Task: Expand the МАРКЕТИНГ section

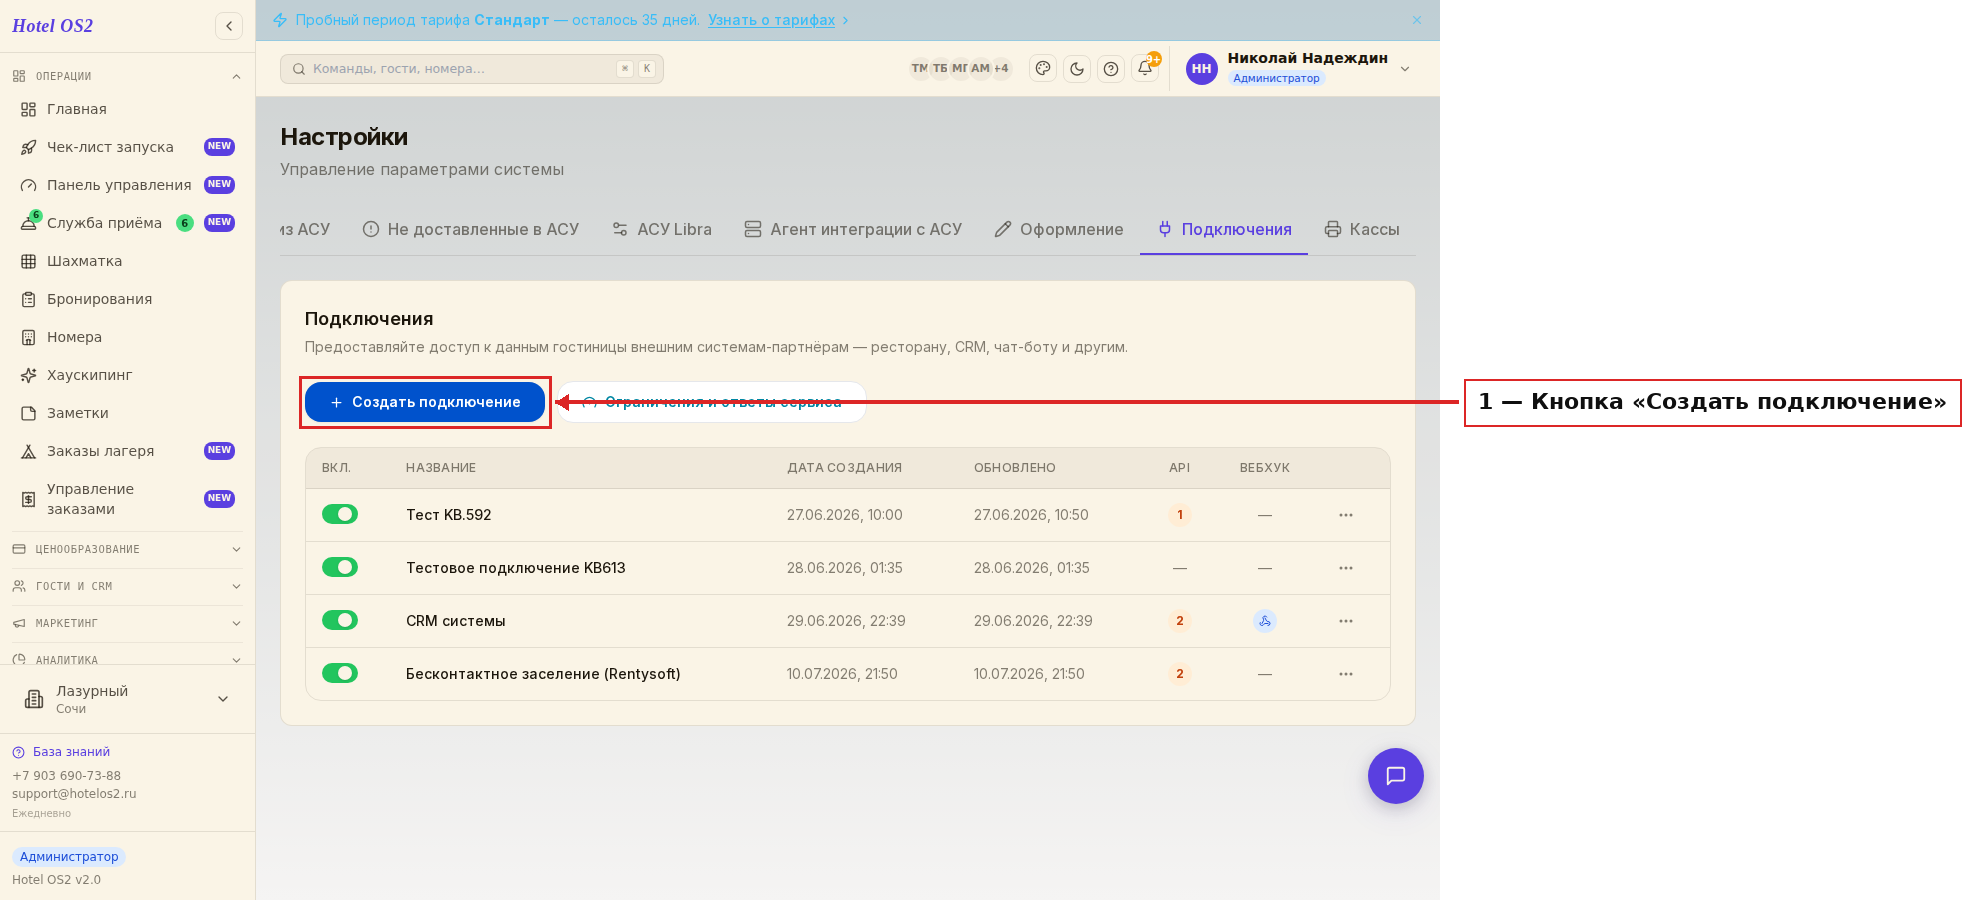Action: pos(127,623)
